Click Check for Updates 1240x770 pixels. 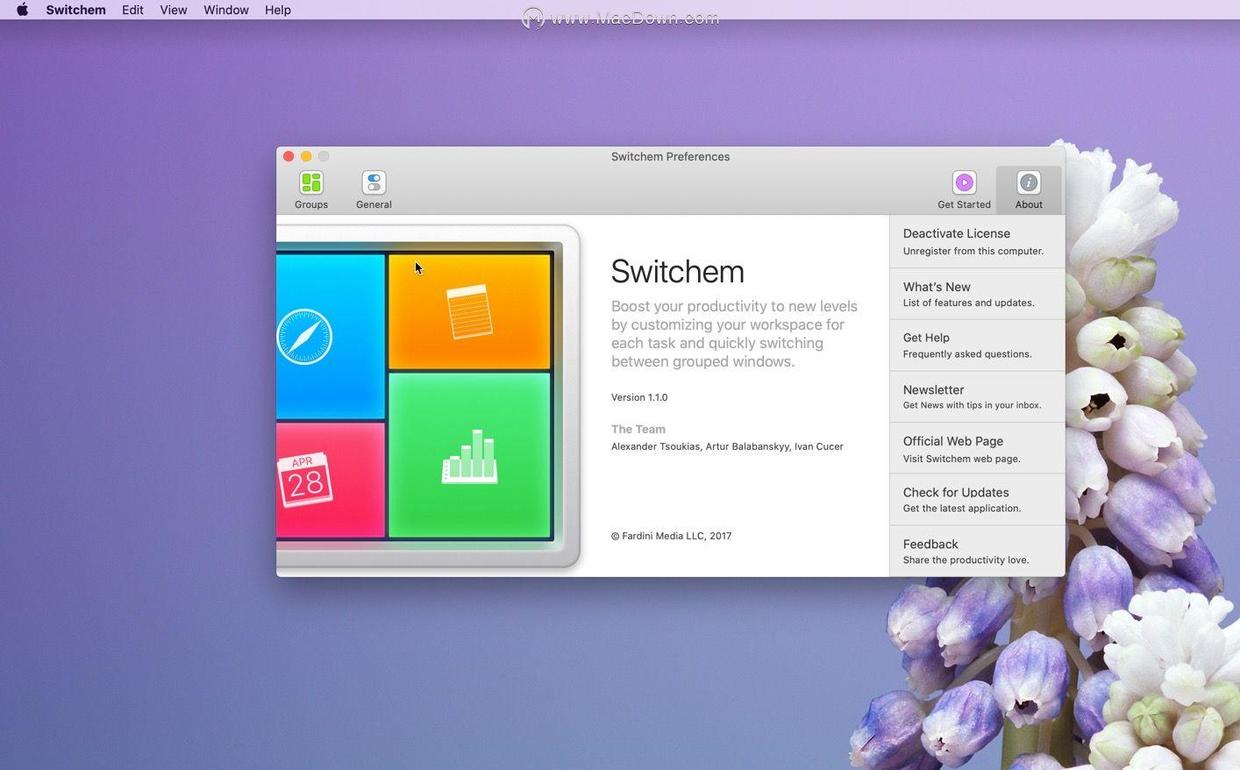click(x=977, y=500)
